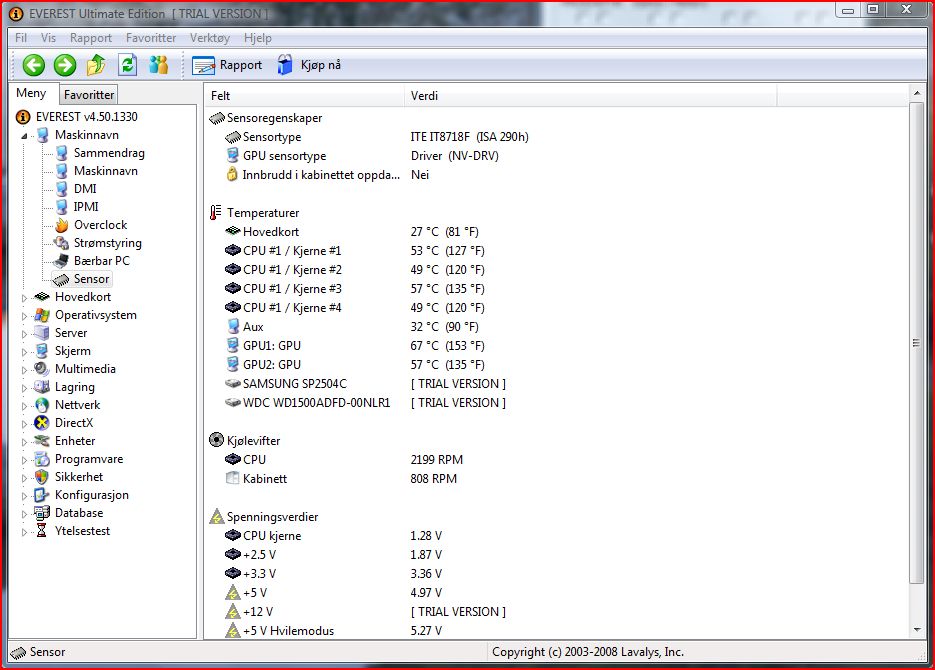Viewport: 935px width, 670px height.
Task: Select the Strømstyring power icon
Action: tap(61, 243)
